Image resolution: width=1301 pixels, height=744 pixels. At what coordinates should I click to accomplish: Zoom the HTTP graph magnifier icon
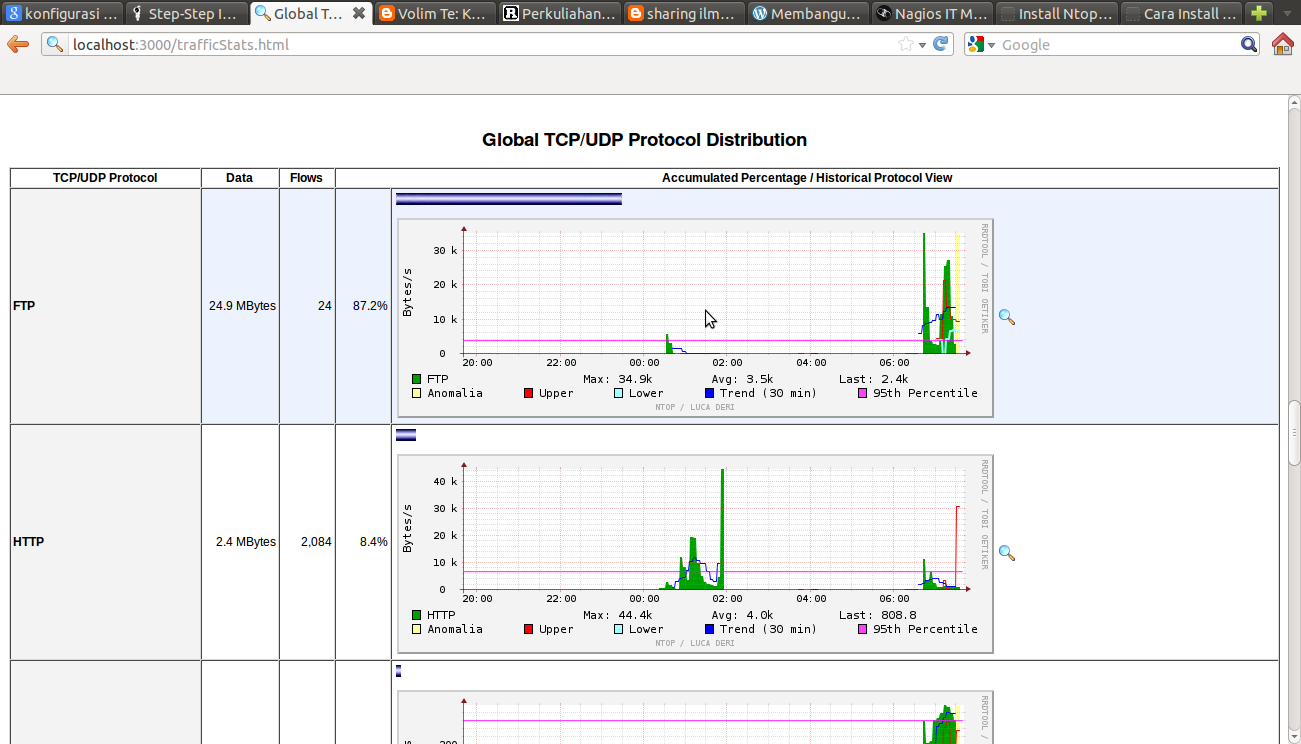(1007, 553)
